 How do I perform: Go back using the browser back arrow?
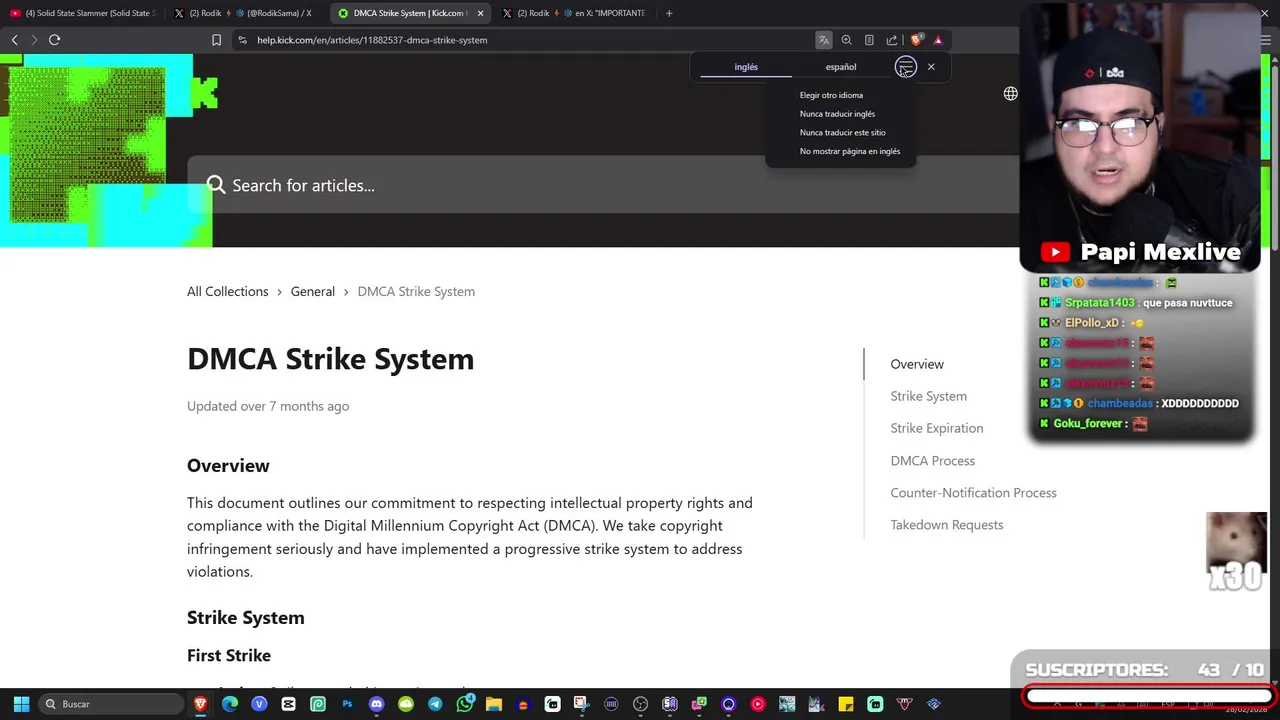(14, 40)
